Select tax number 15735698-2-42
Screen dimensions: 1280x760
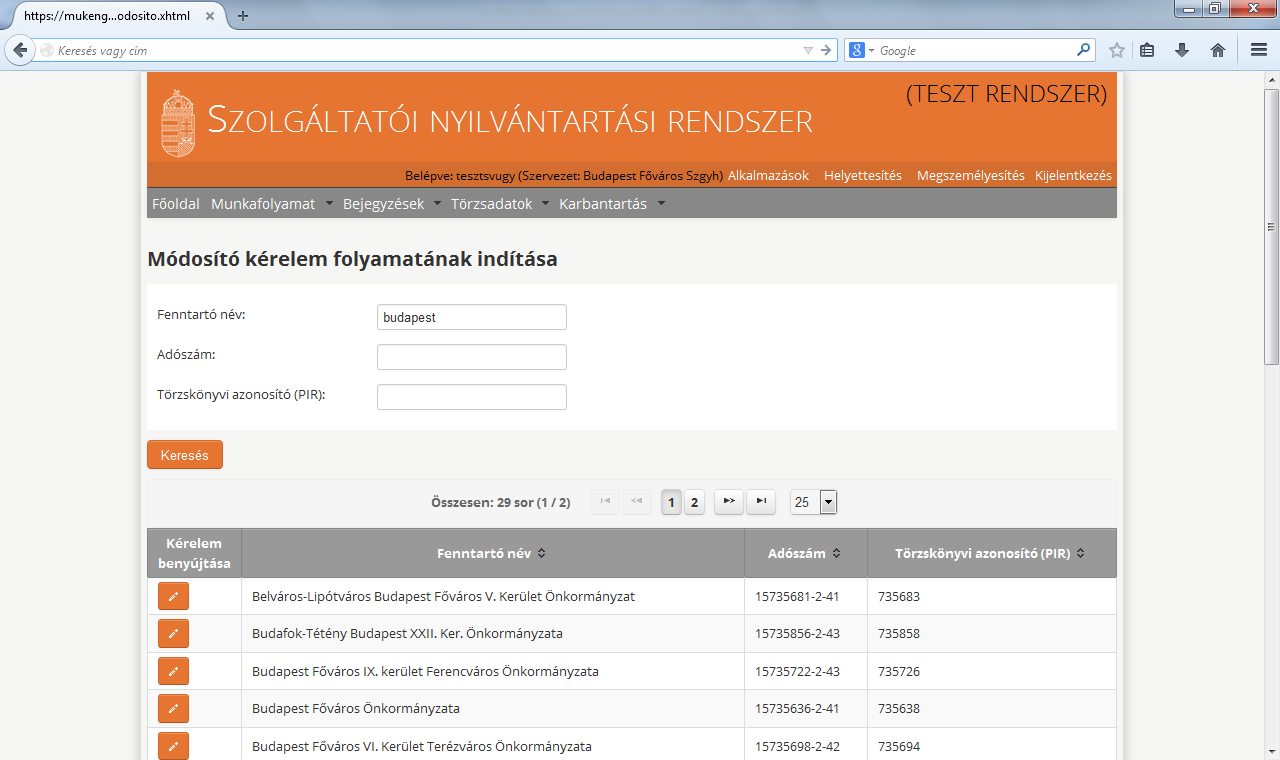click(797, 746)
